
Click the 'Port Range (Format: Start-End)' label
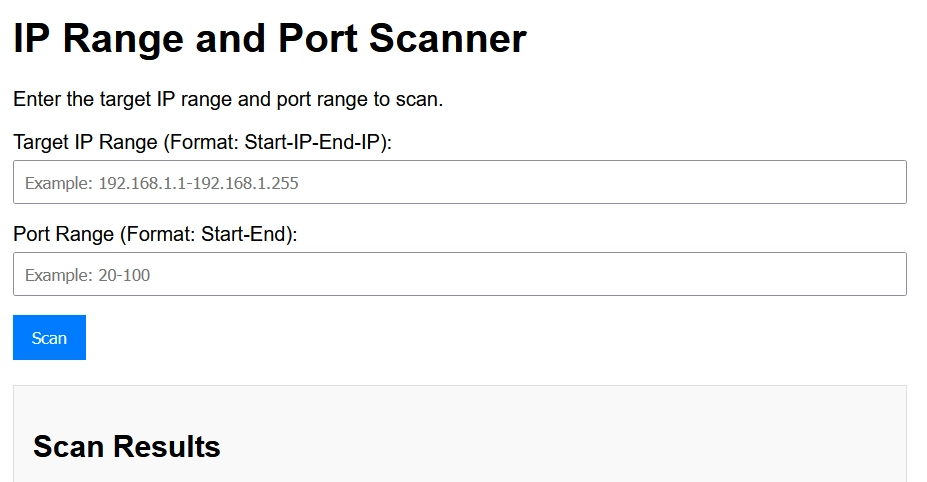tap(155, 234)
